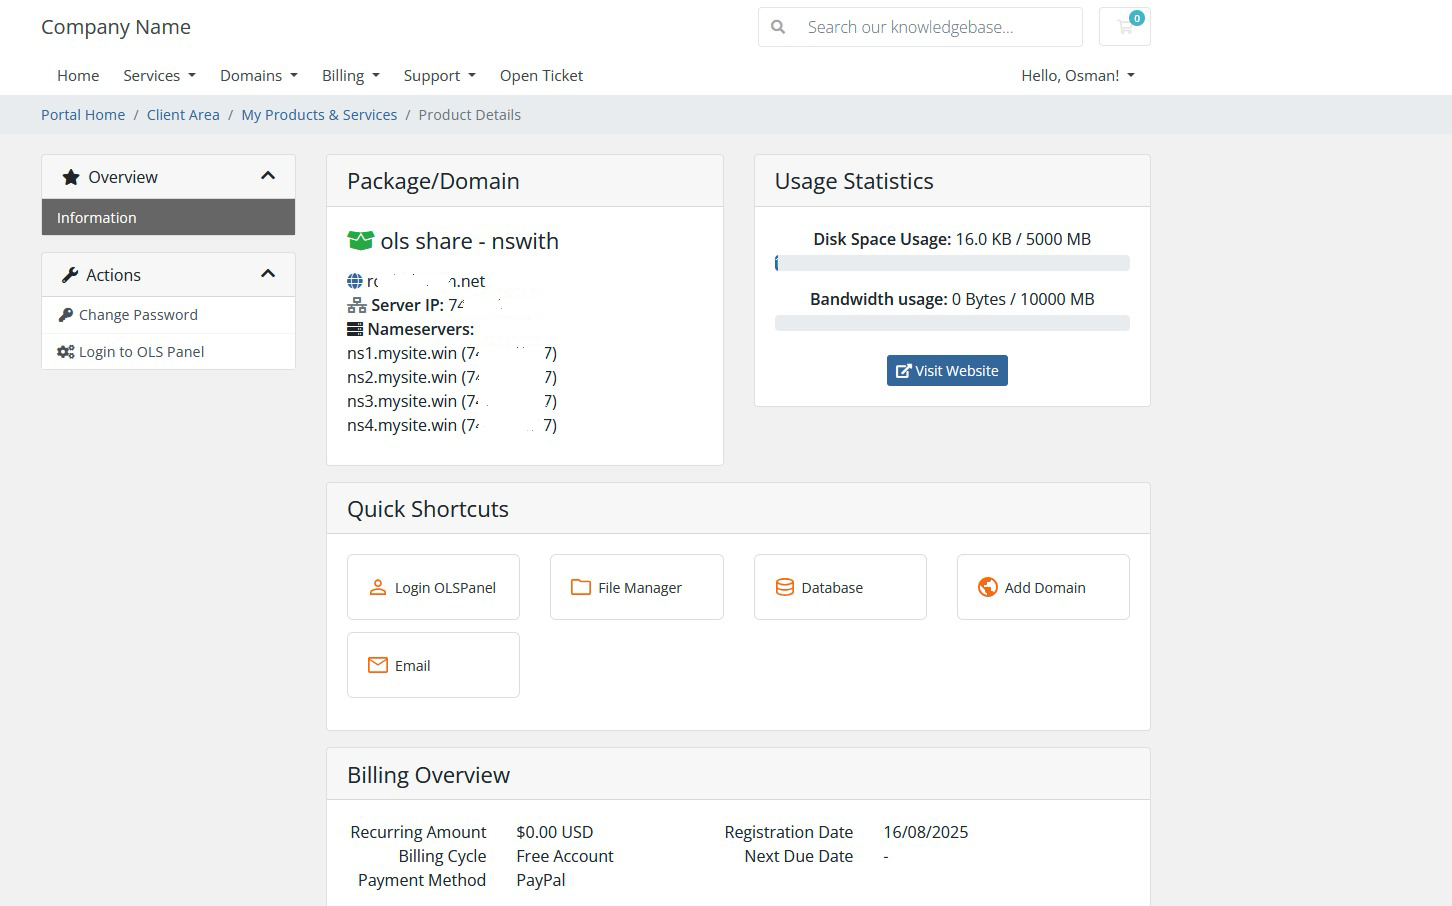Click the Login OLSPanel user icon
Viewport: 1452px width, 906px height.
point(378,588)
